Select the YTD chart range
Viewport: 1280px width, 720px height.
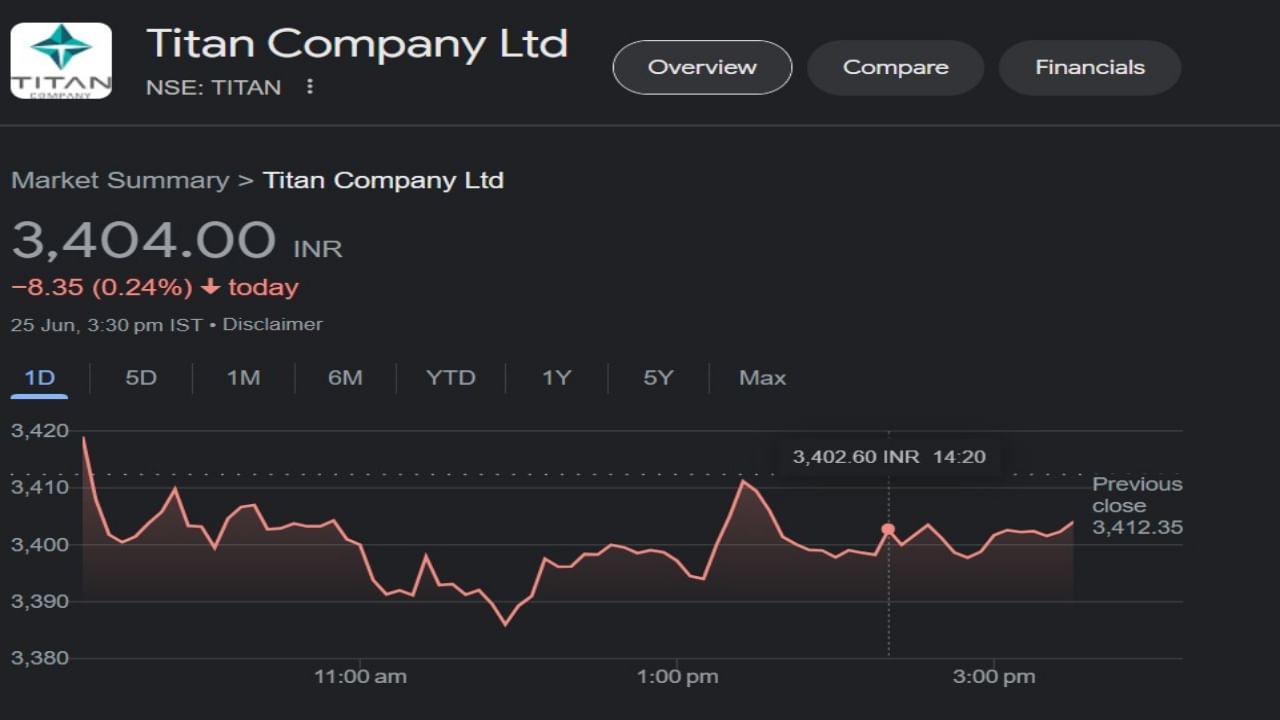[451, 378]
